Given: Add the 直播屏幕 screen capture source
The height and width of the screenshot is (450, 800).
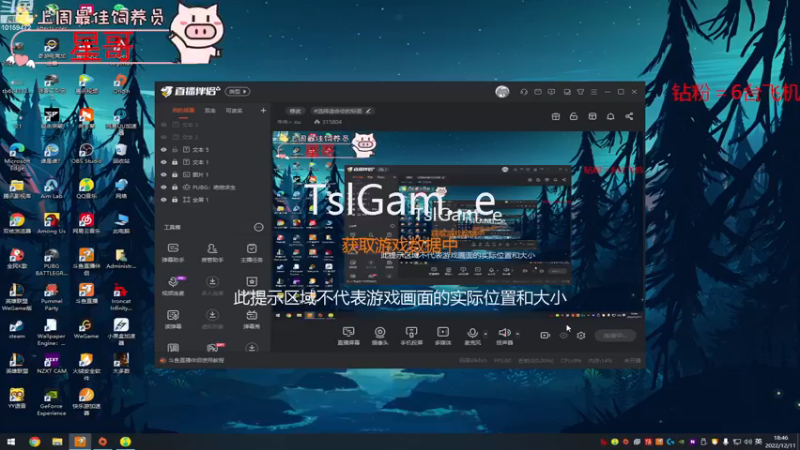Looking at the screenshot, I should [x=348, y=336].
